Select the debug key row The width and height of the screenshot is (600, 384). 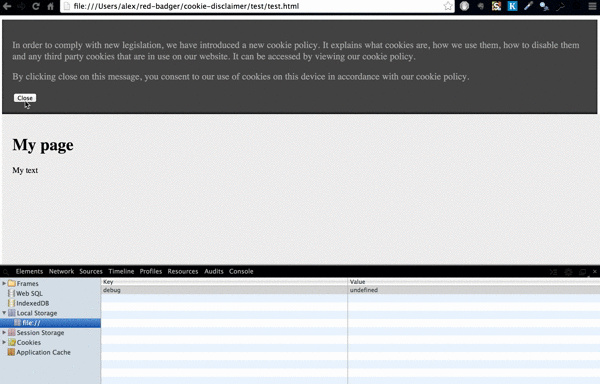click(351, 290)
